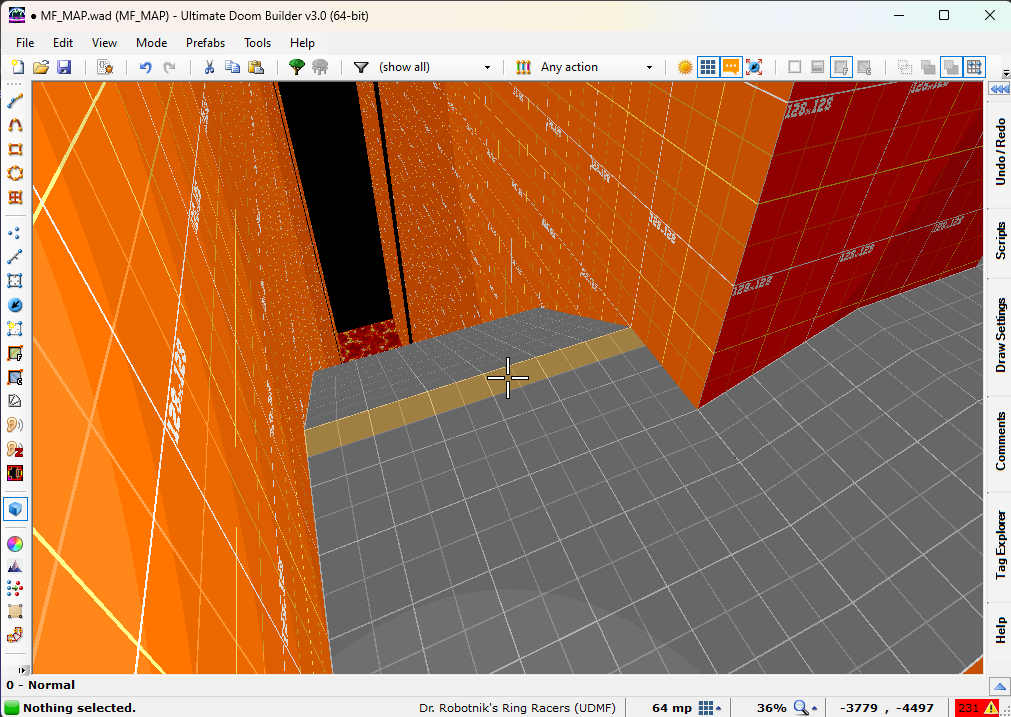Undo the last action
Image resolution: width=1011 pixels, height=717 pixels.
[146, 67]
